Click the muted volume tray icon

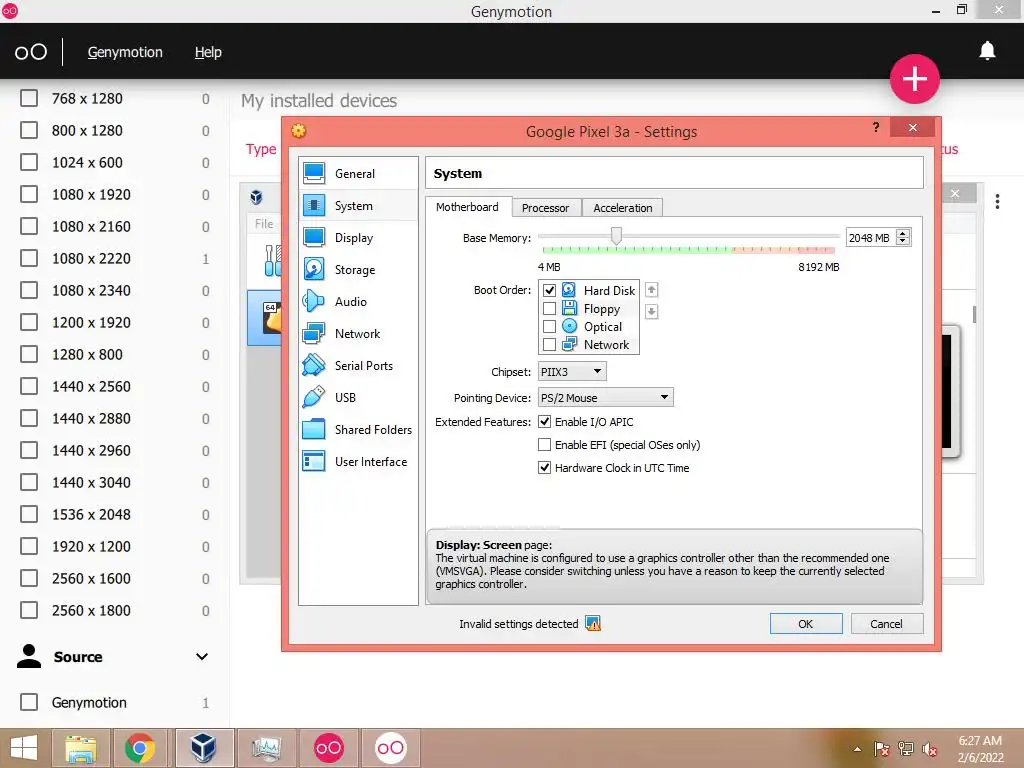coord(929,750)
